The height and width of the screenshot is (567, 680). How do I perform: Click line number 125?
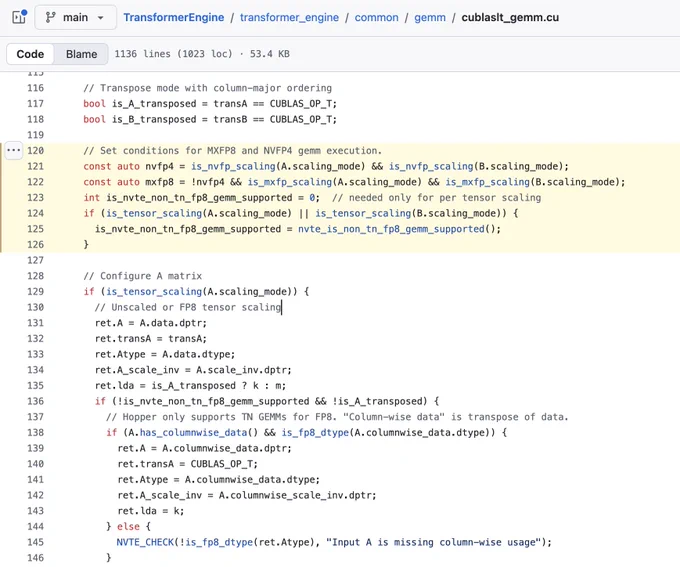[x=36, y=229]
